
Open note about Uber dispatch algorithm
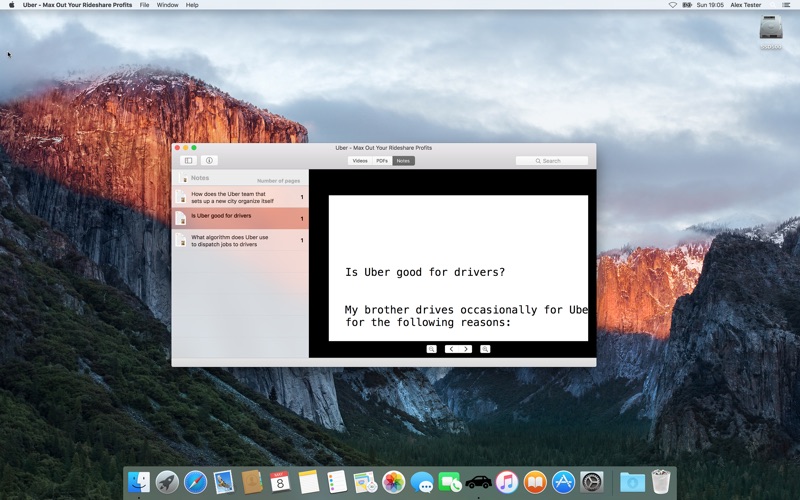point(240,240)
